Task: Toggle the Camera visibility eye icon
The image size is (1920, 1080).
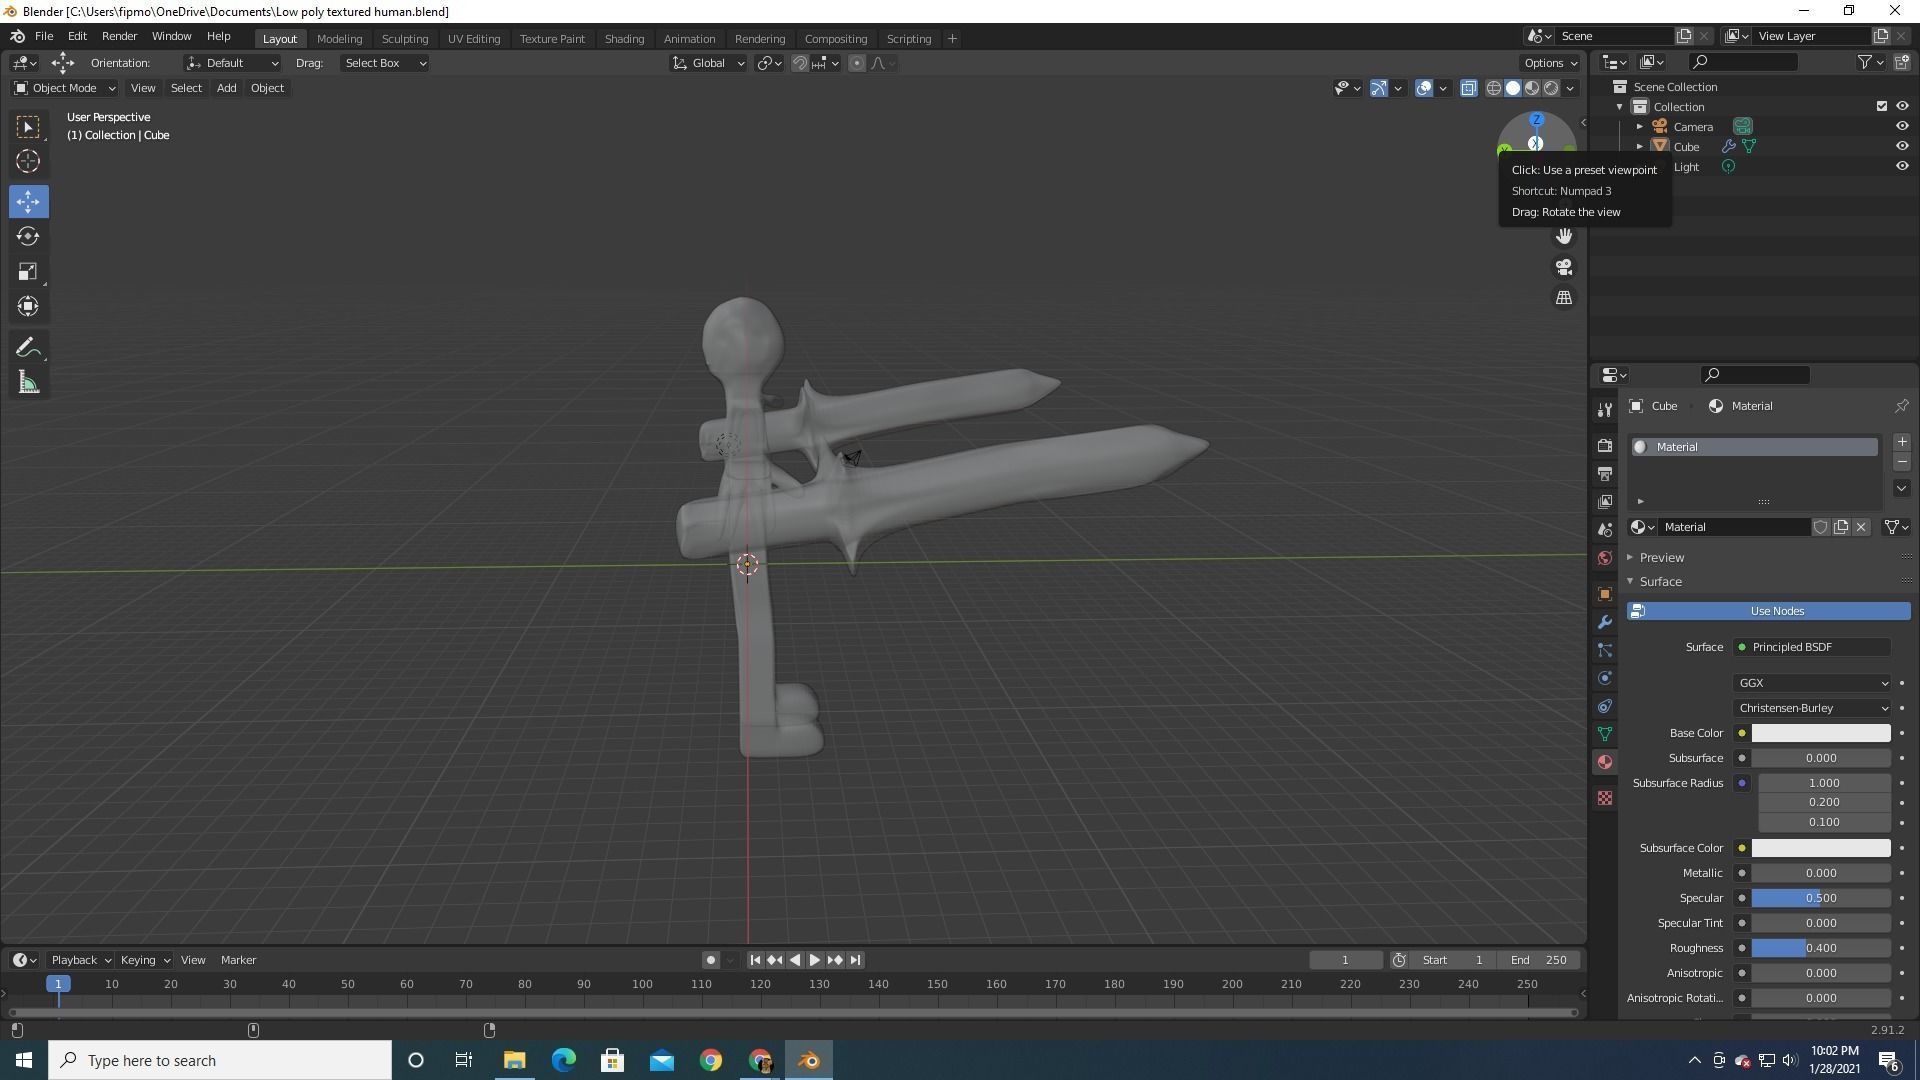Action: pos(1902,126)
